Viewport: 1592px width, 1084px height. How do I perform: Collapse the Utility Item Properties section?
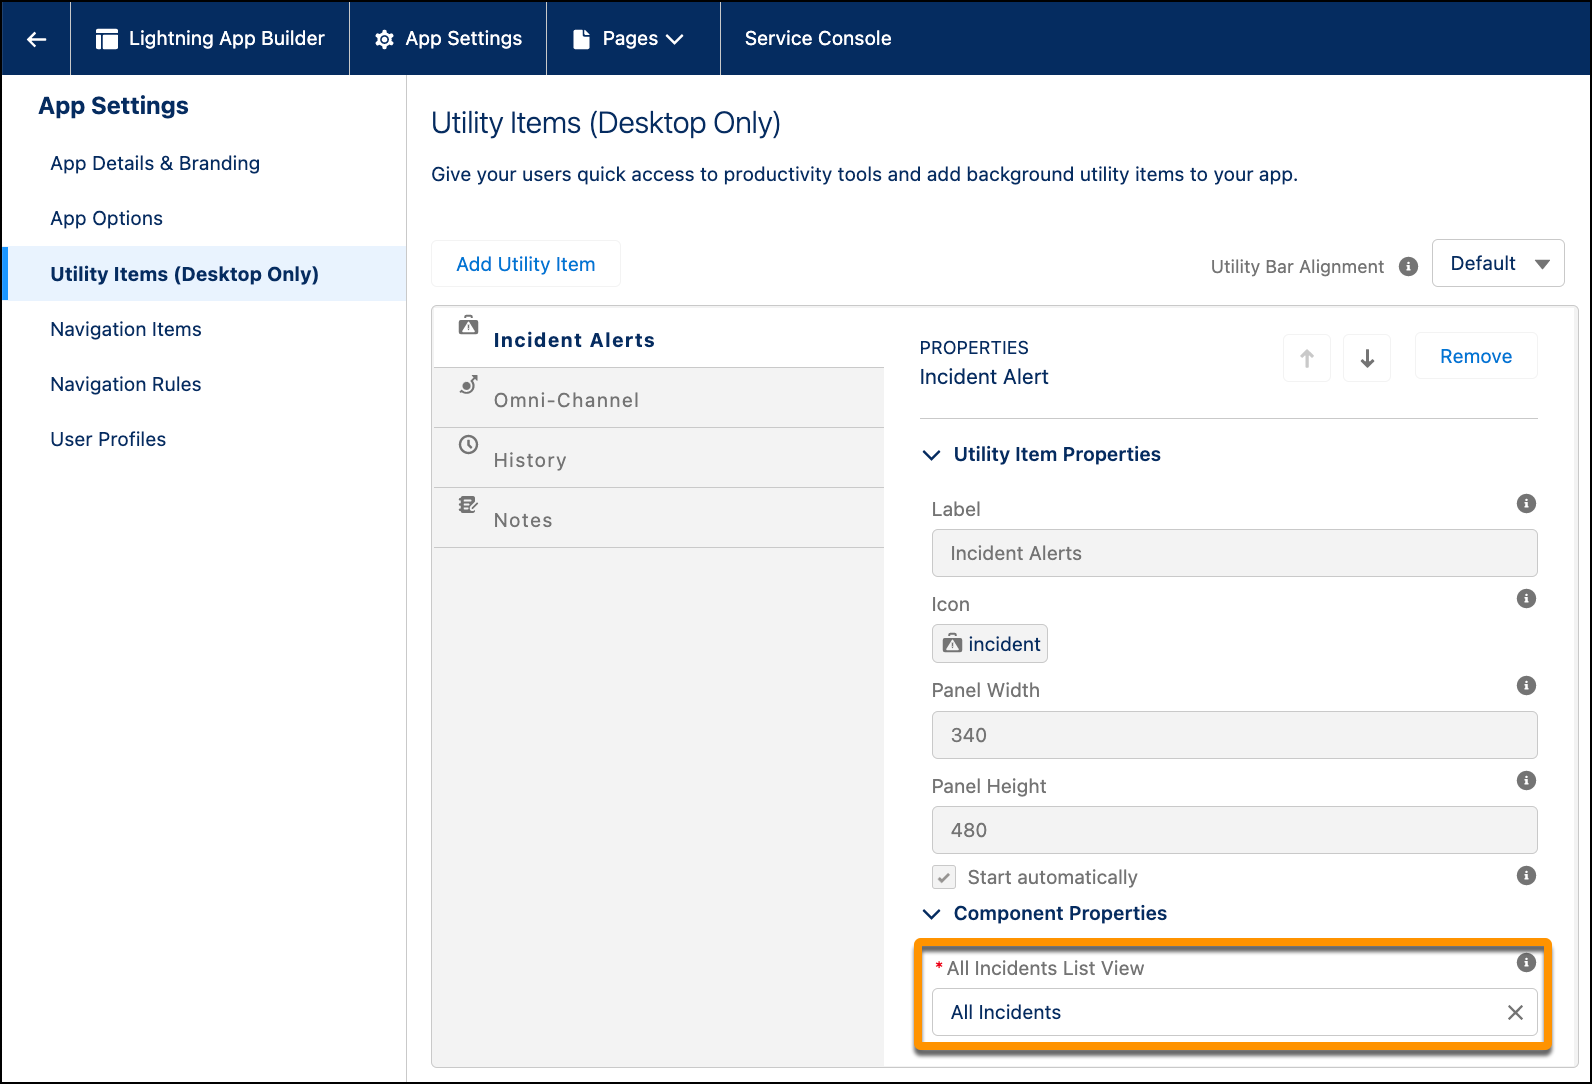(x=931, y=455)
